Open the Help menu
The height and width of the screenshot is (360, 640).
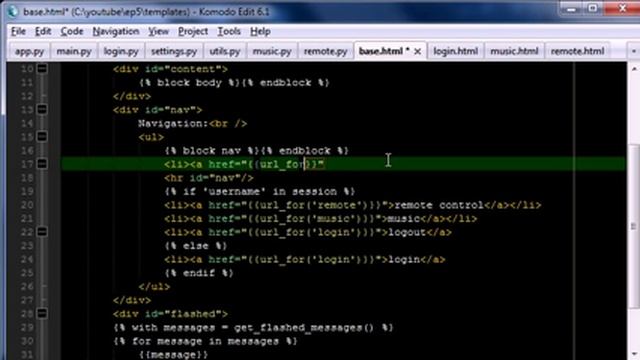[x=260, y=31]
